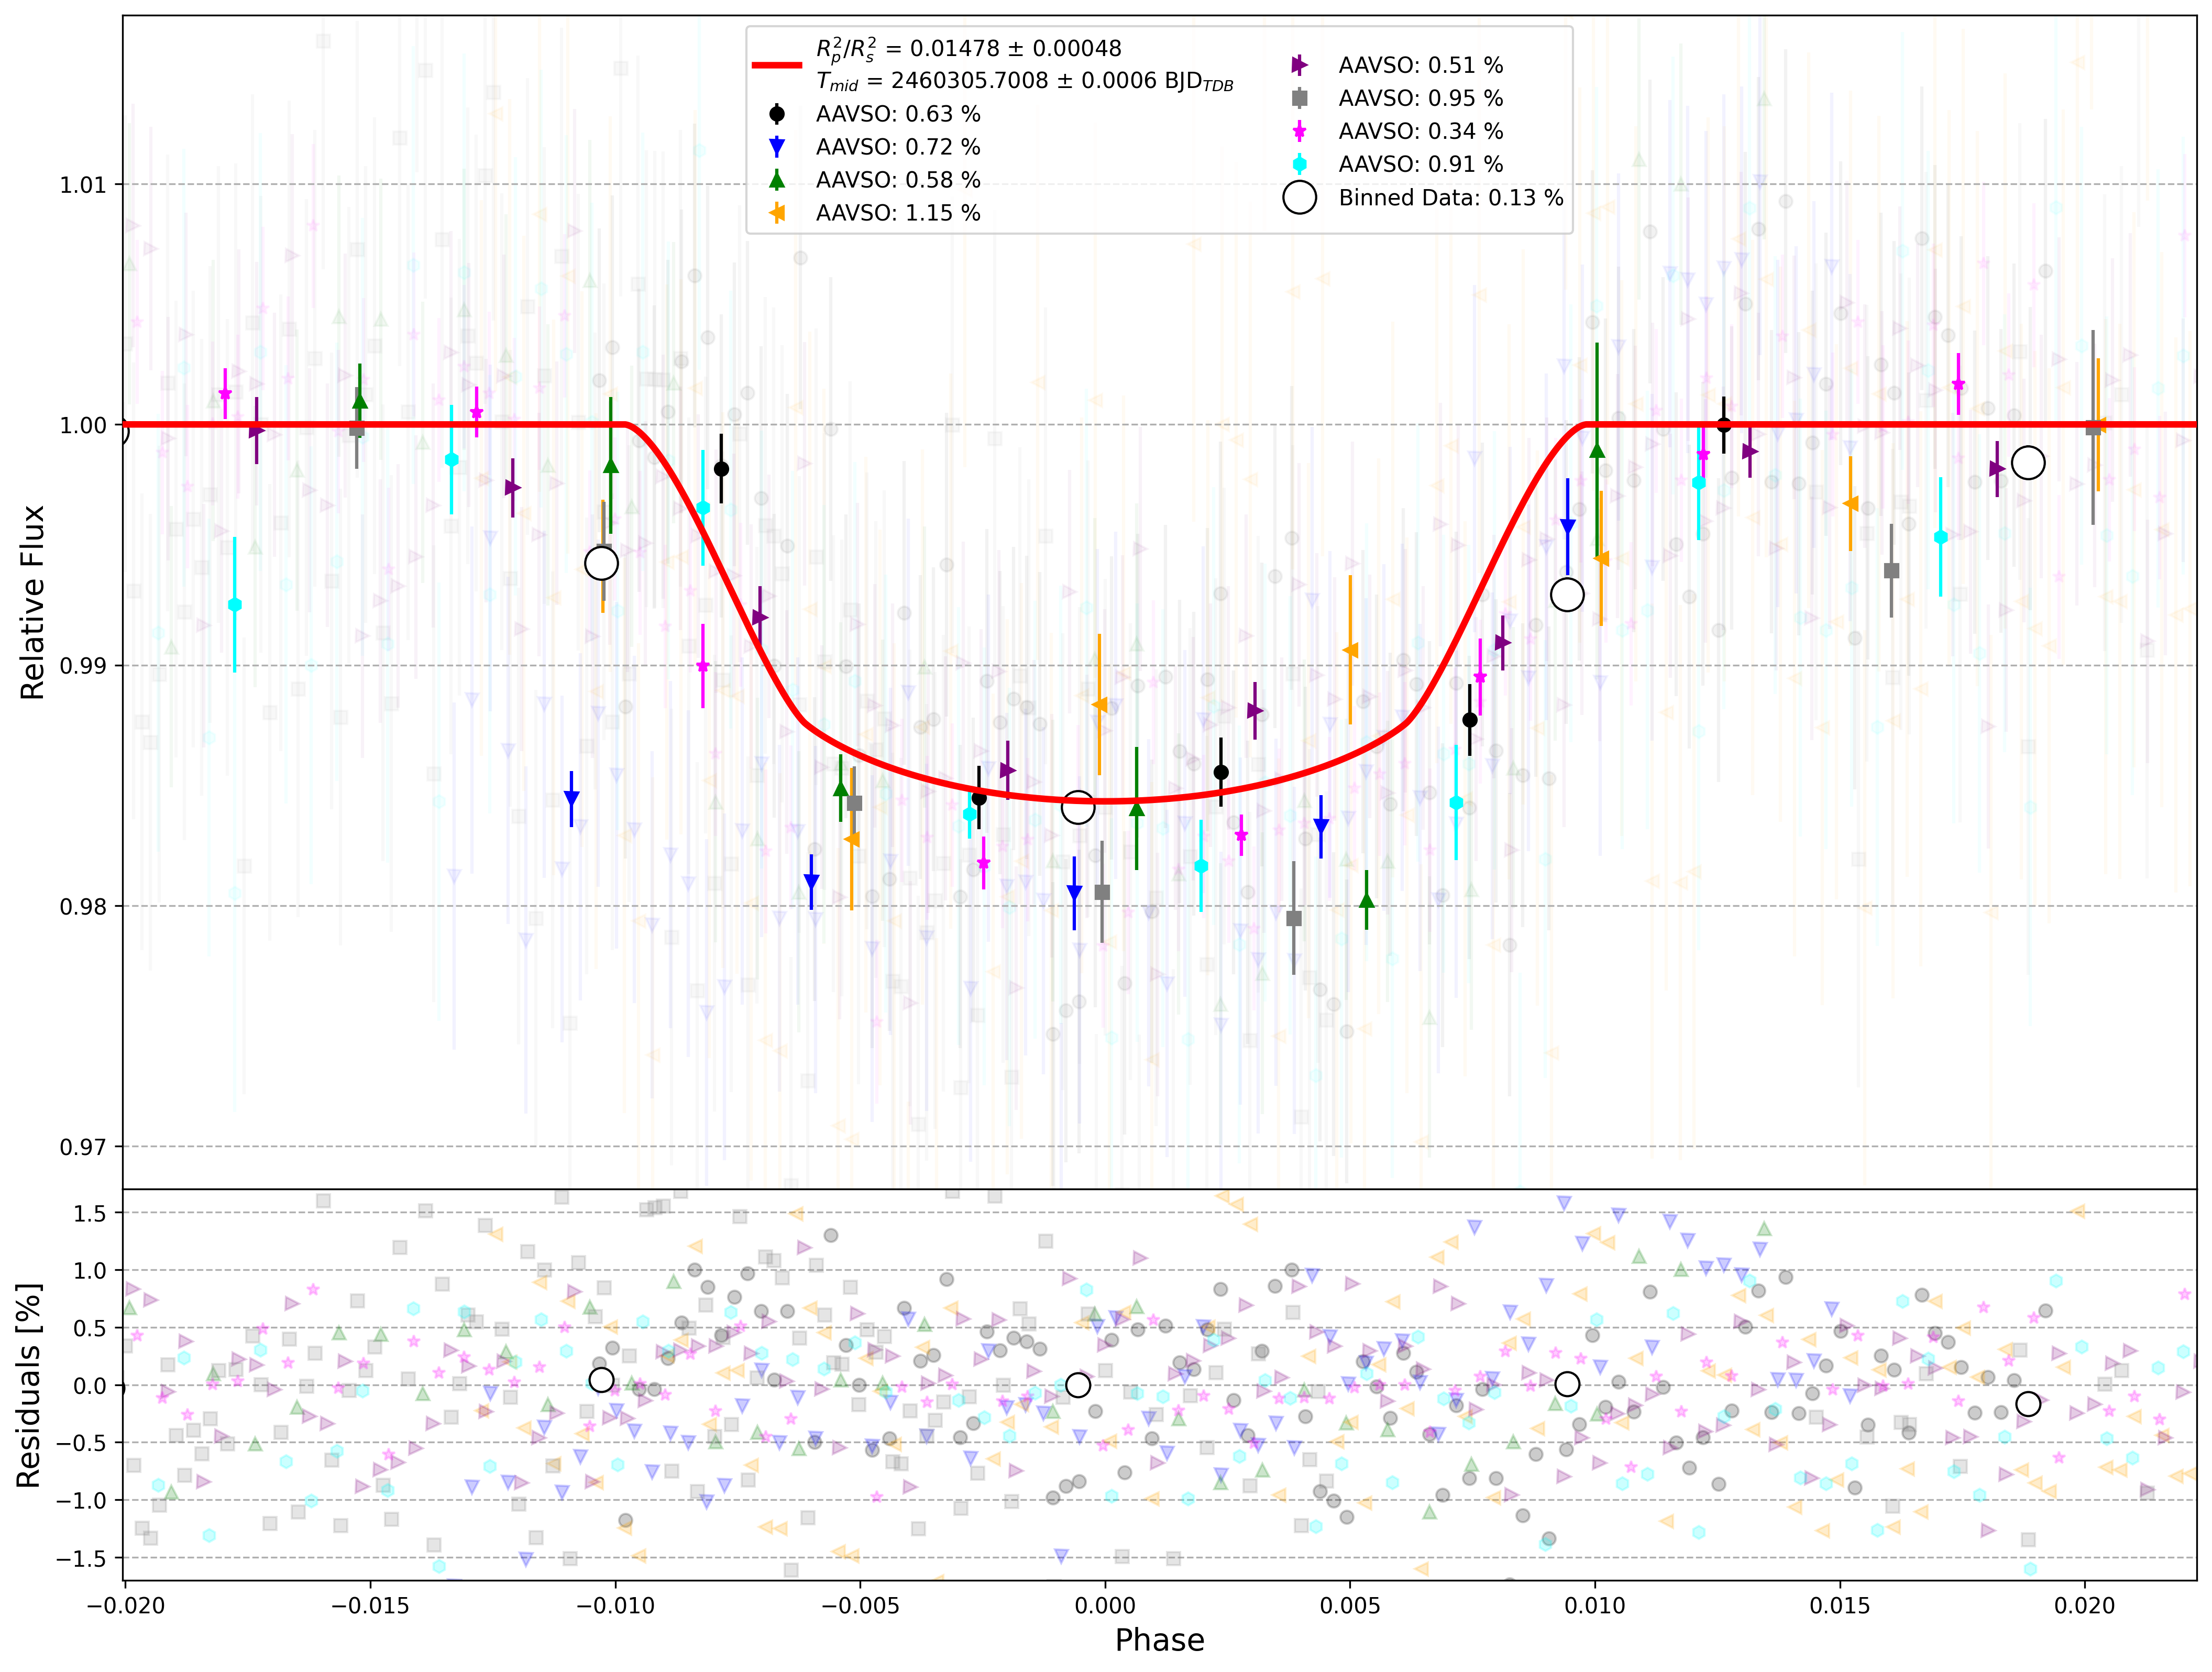This screenshot has width=2212, height=1672.
Task: Click legend label AAVSO: 0.51 %
Action: [1421, 65]
